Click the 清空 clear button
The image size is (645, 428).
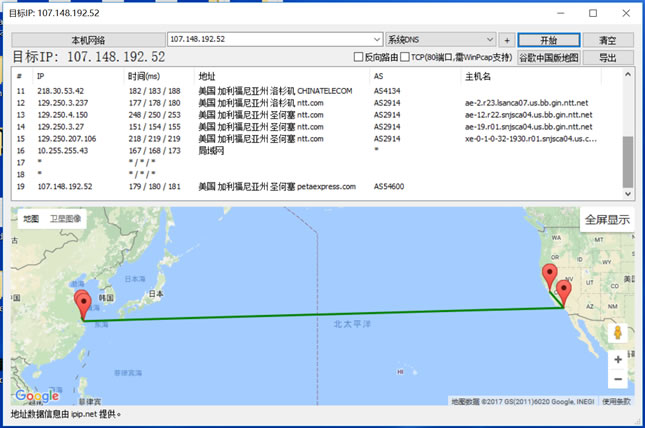click(x=607, y=40)
